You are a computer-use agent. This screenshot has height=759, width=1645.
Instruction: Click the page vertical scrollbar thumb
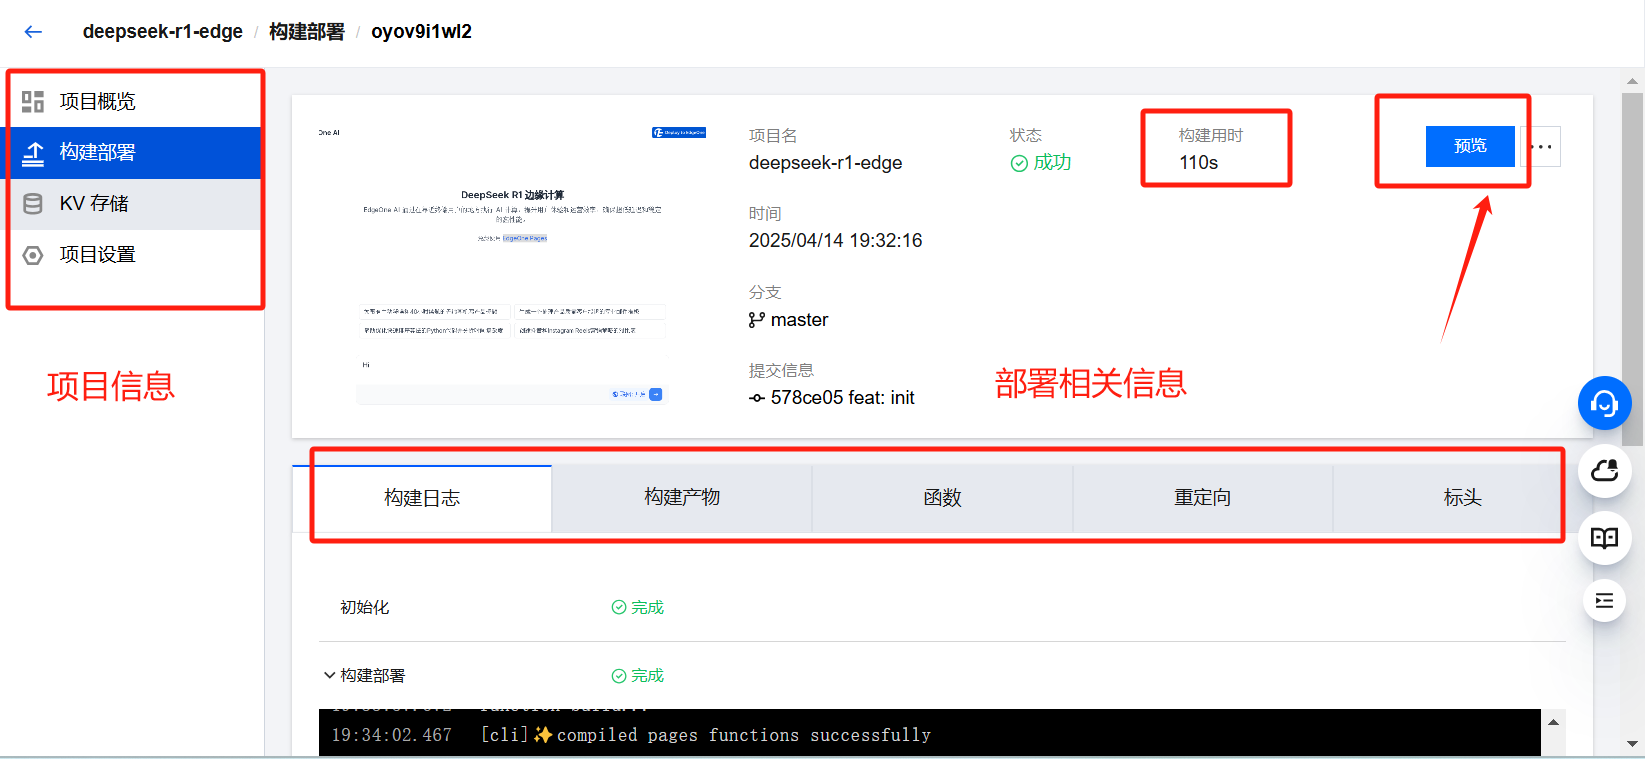[1632, 269]
